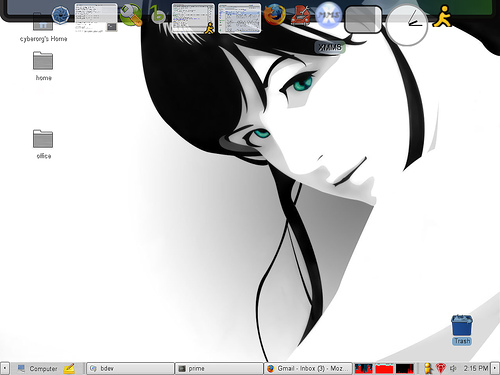500x375 pixels.
Task: Open the volume speaker tray icon
Action: pos(453,368)
